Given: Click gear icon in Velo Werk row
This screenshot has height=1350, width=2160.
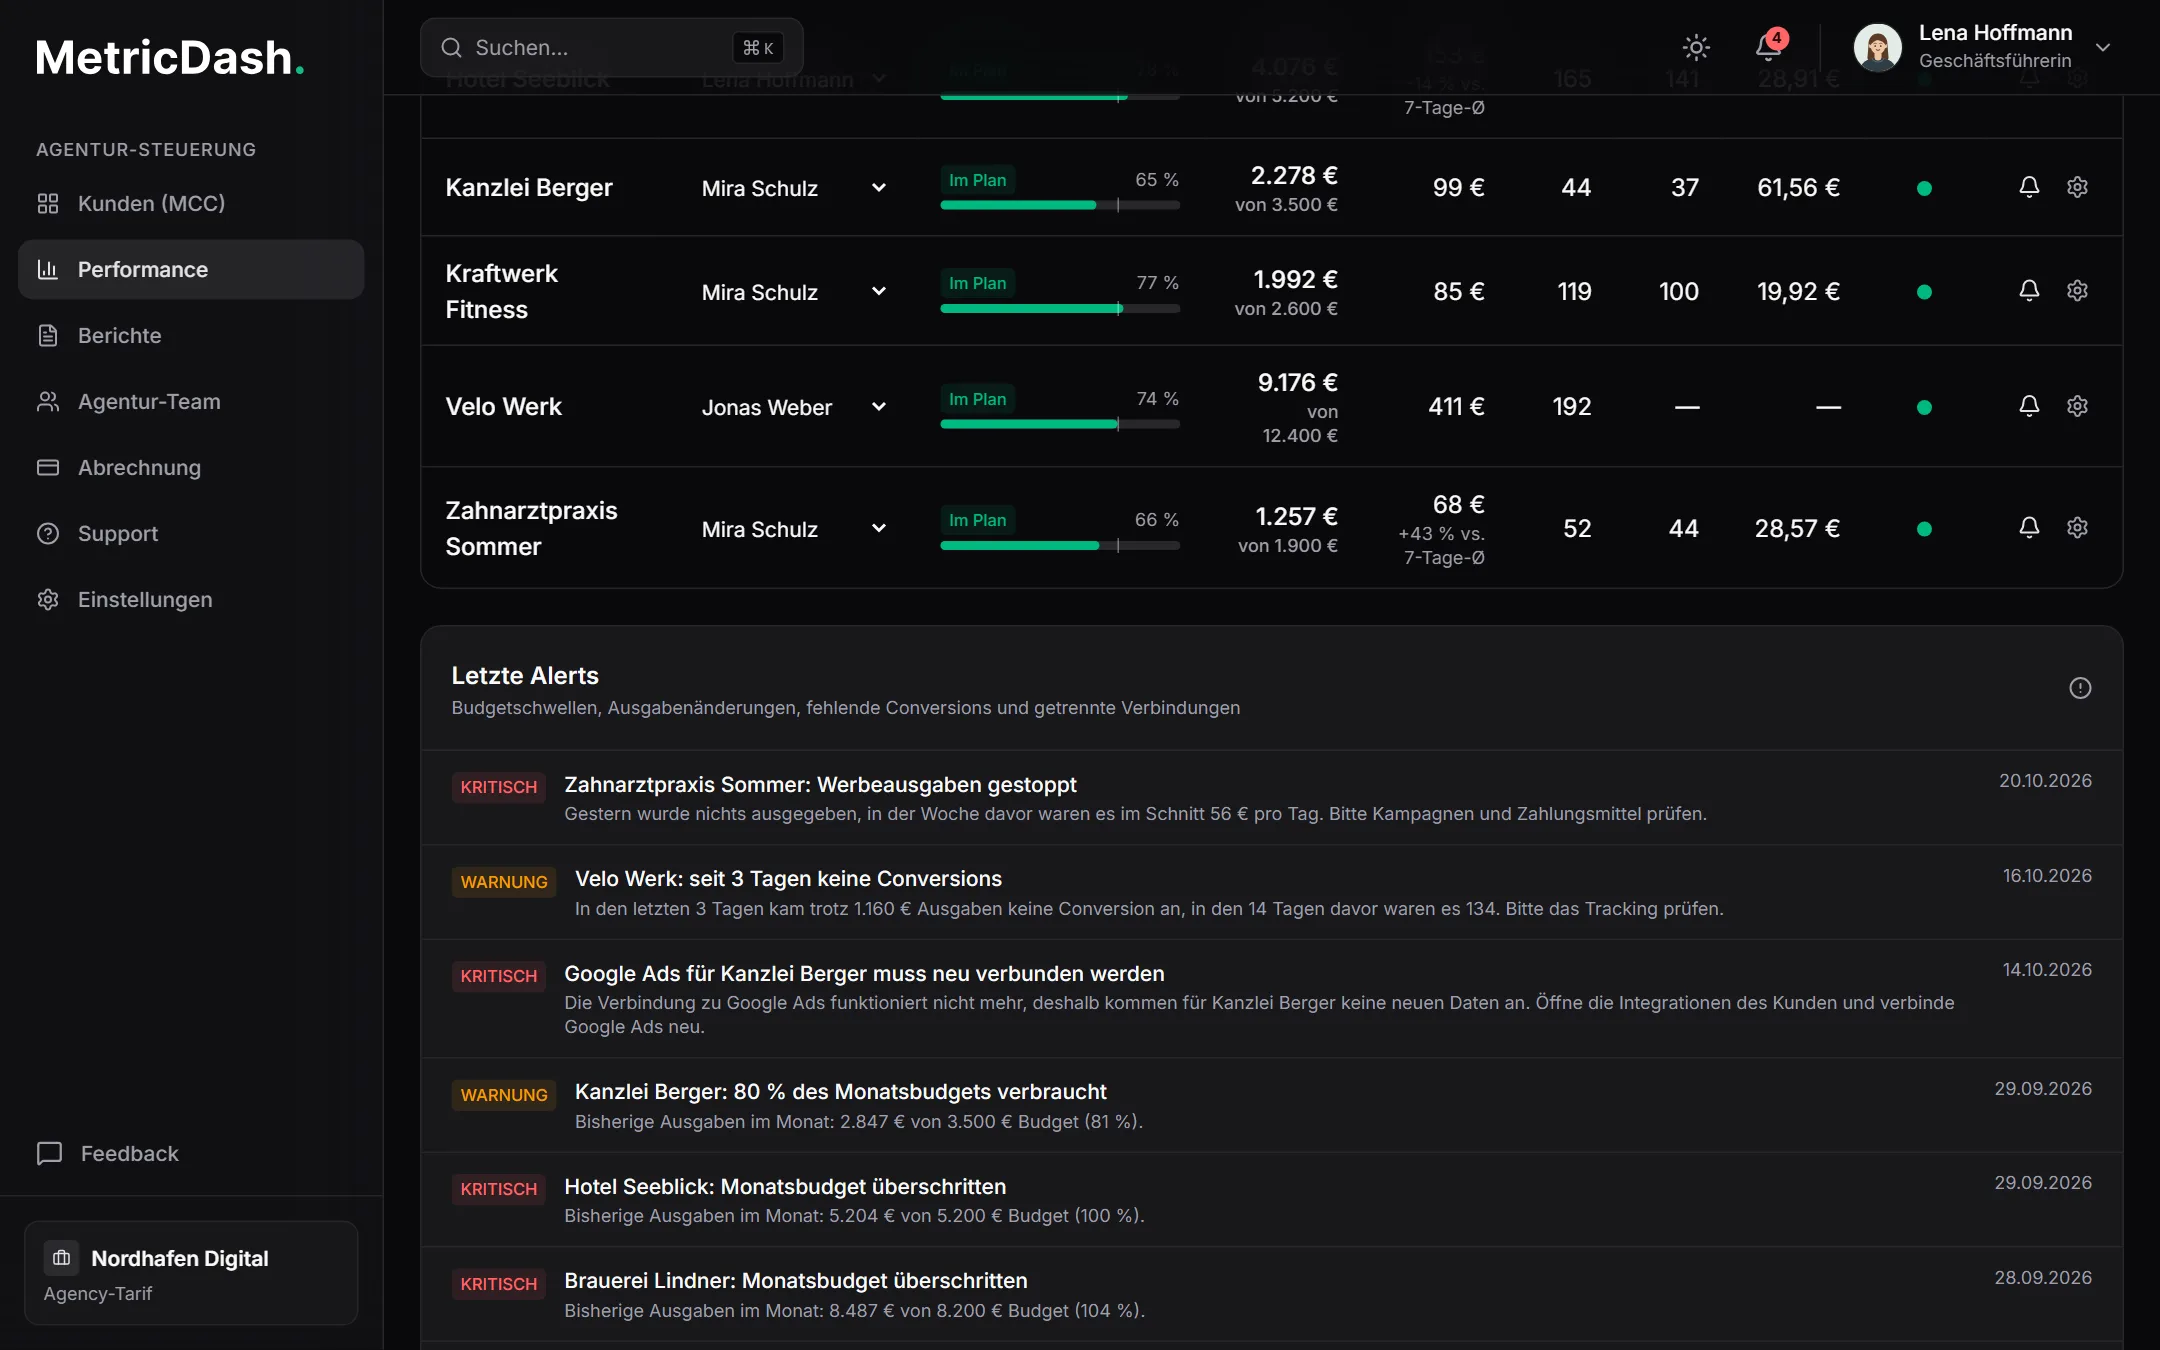Looking at the screenshot, I should point(2077,406).
